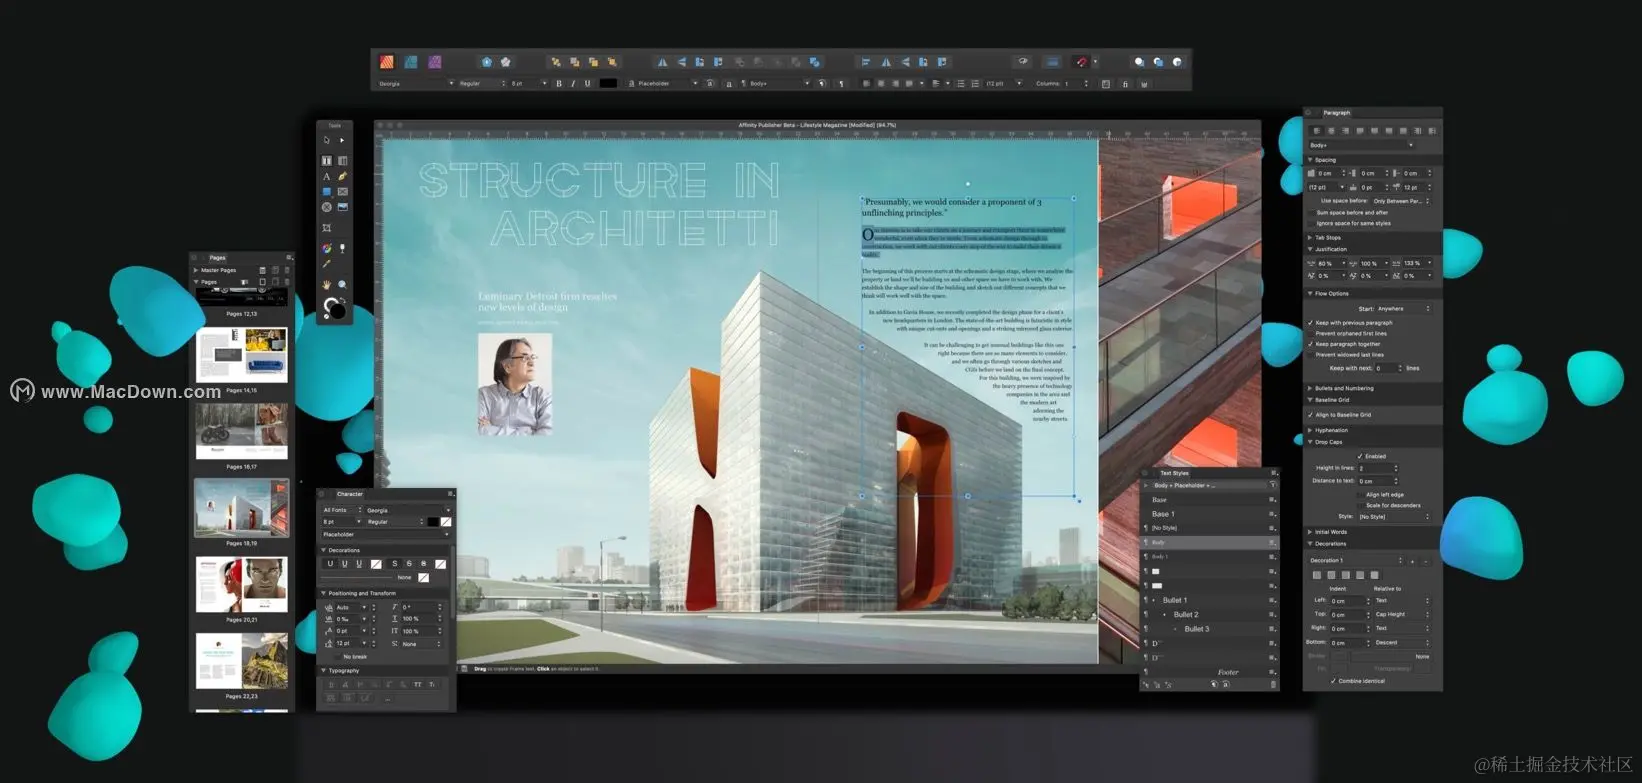Image resolution: width=1642 pixels, height=783 pixels.
Task: Click the preview mode eye icon
Action: click(x=1022, y=61)
